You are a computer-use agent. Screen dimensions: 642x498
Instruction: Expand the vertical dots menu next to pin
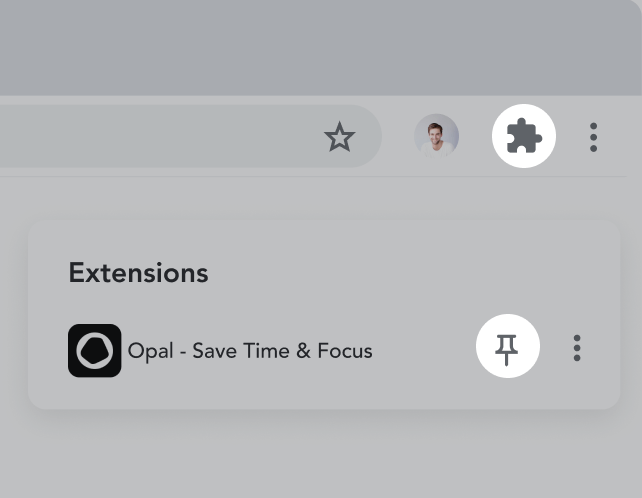tap(577, 348)
